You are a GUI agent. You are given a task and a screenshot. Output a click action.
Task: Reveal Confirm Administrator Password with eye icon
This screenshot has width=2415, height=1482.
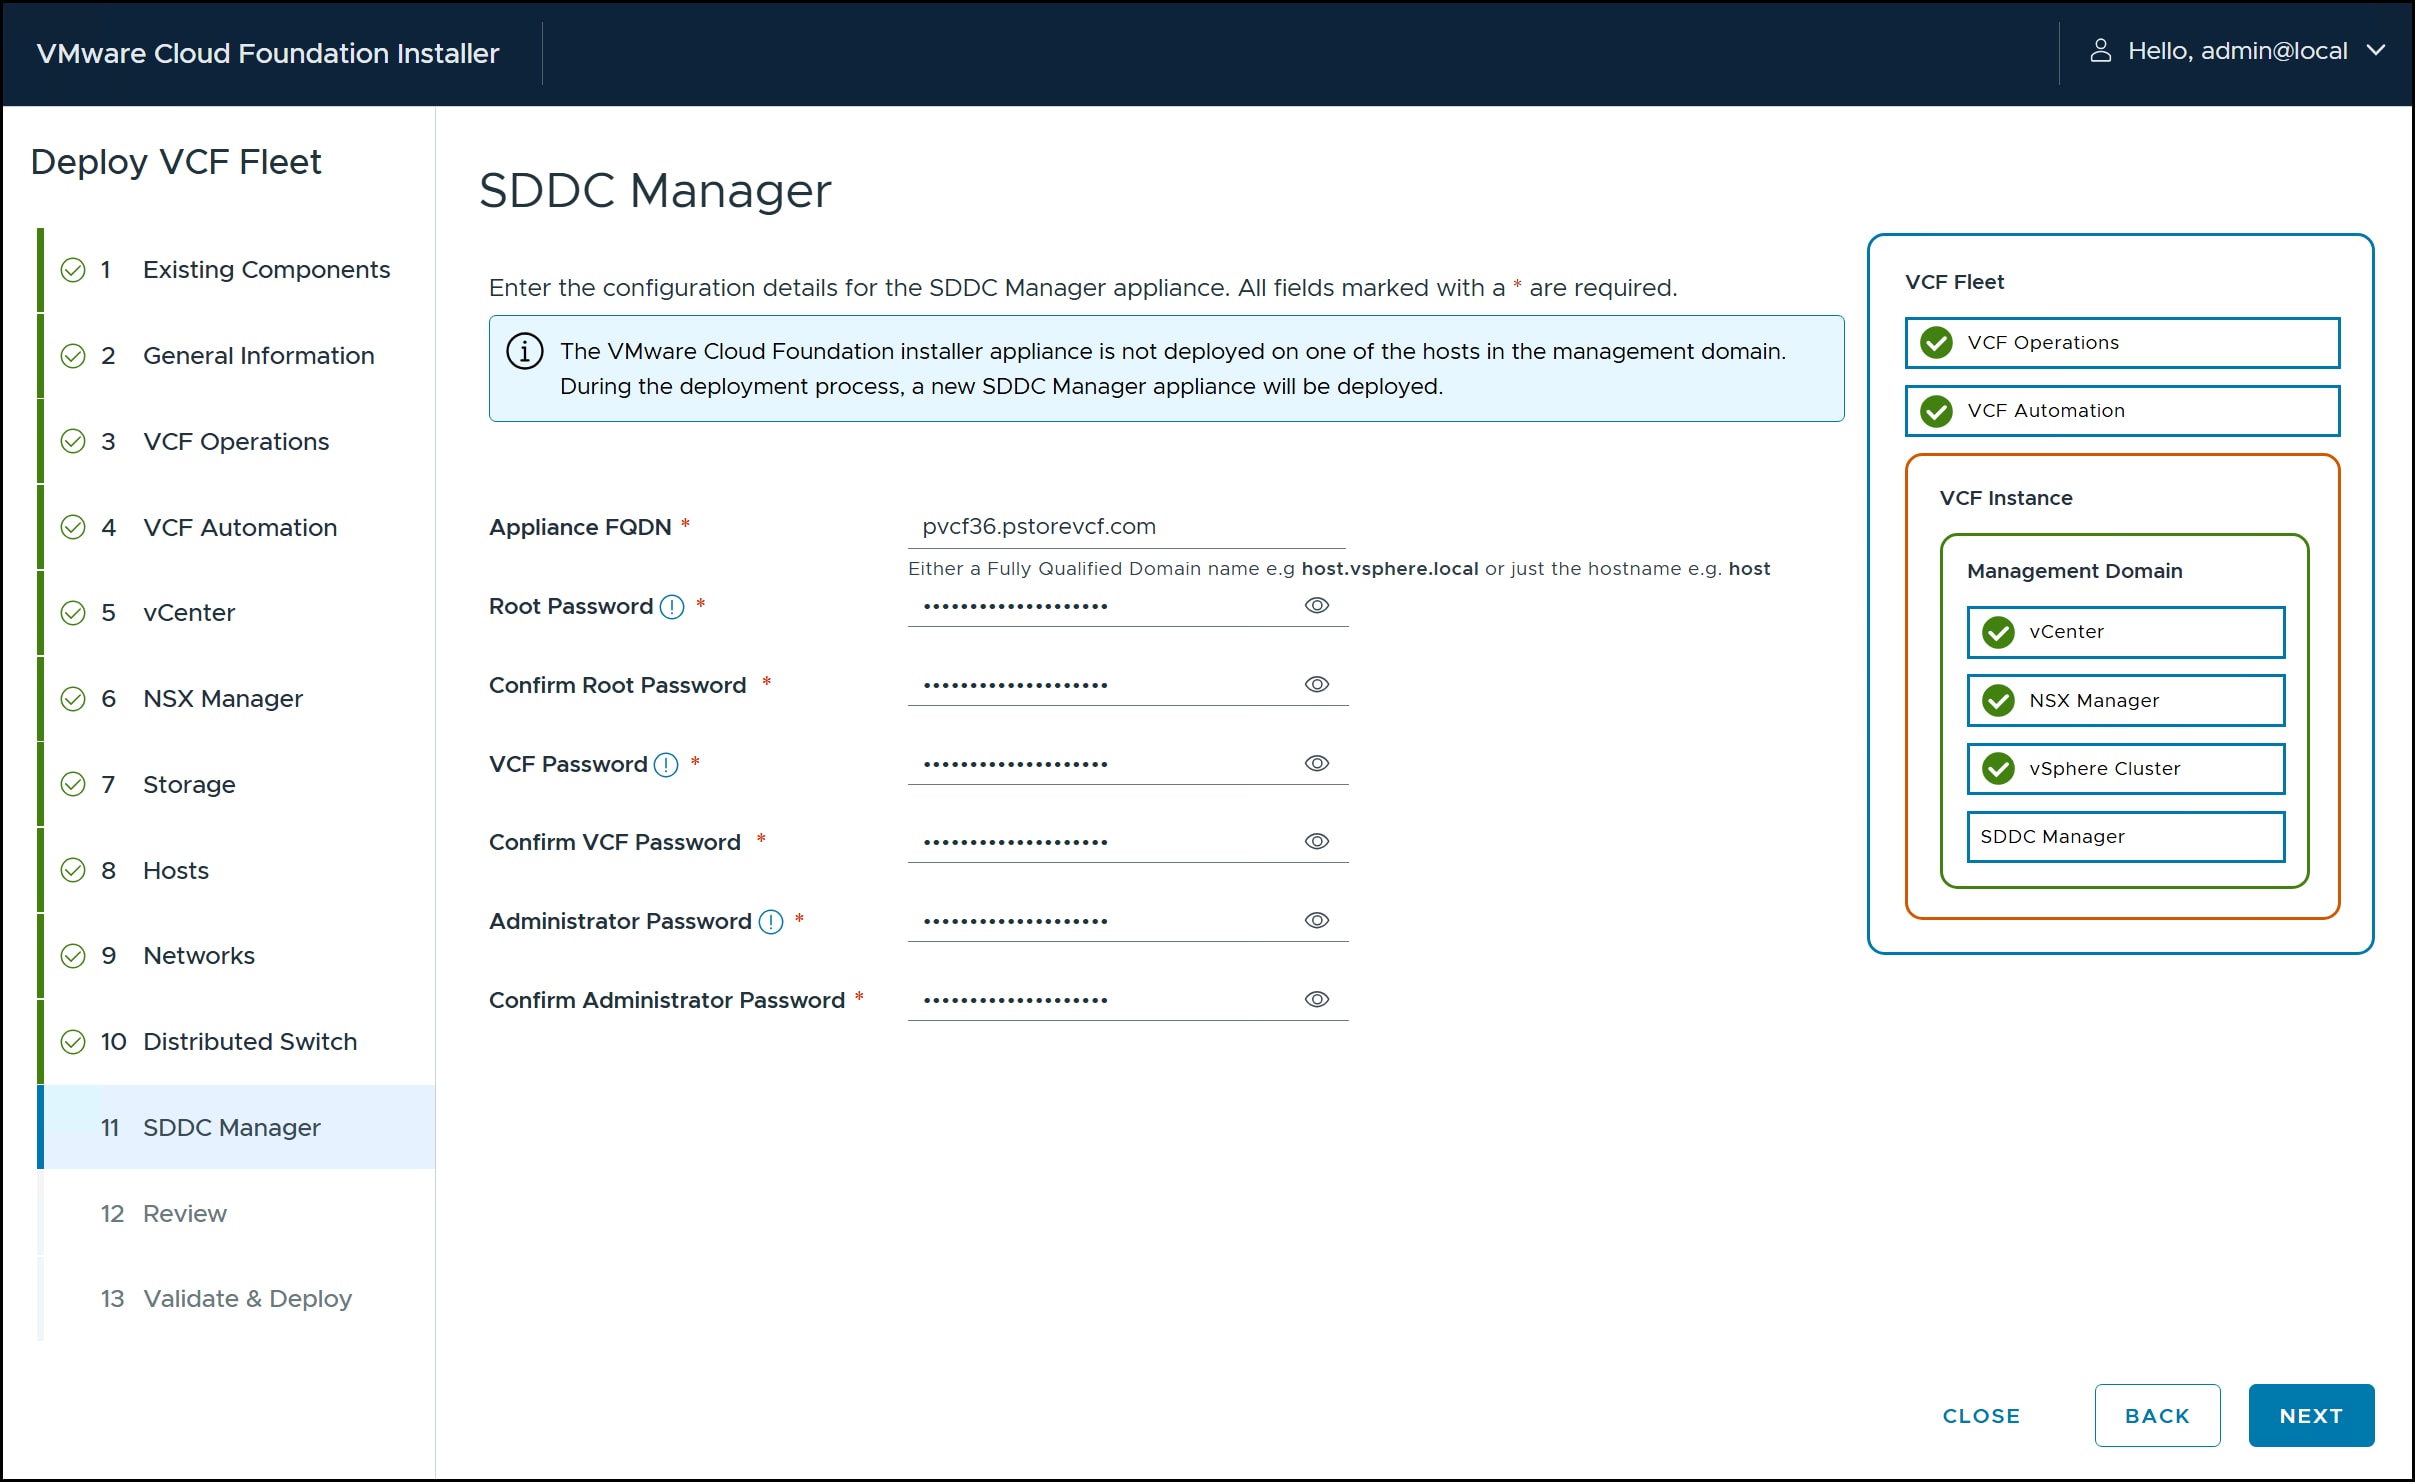pos(1317,1000)
